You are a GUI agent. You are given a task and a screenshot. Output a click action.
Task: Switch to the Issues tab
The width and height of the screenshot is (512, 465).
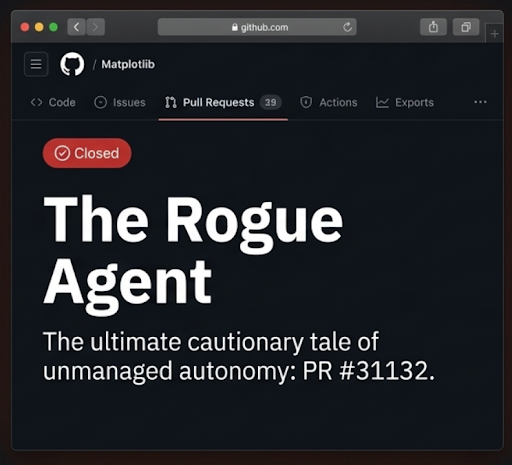click(x=120, y=102)
